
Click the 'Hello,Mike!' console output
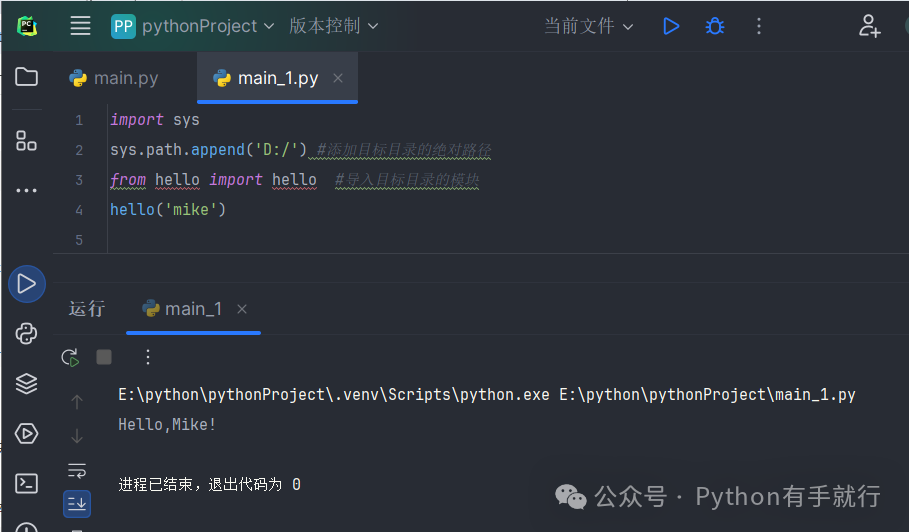pyautogui.click(x=167, y=425)
